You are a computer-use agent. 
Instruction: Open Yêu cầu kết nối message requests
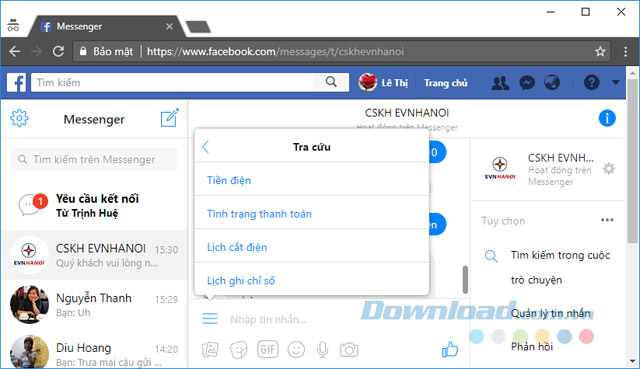point(94,205)
